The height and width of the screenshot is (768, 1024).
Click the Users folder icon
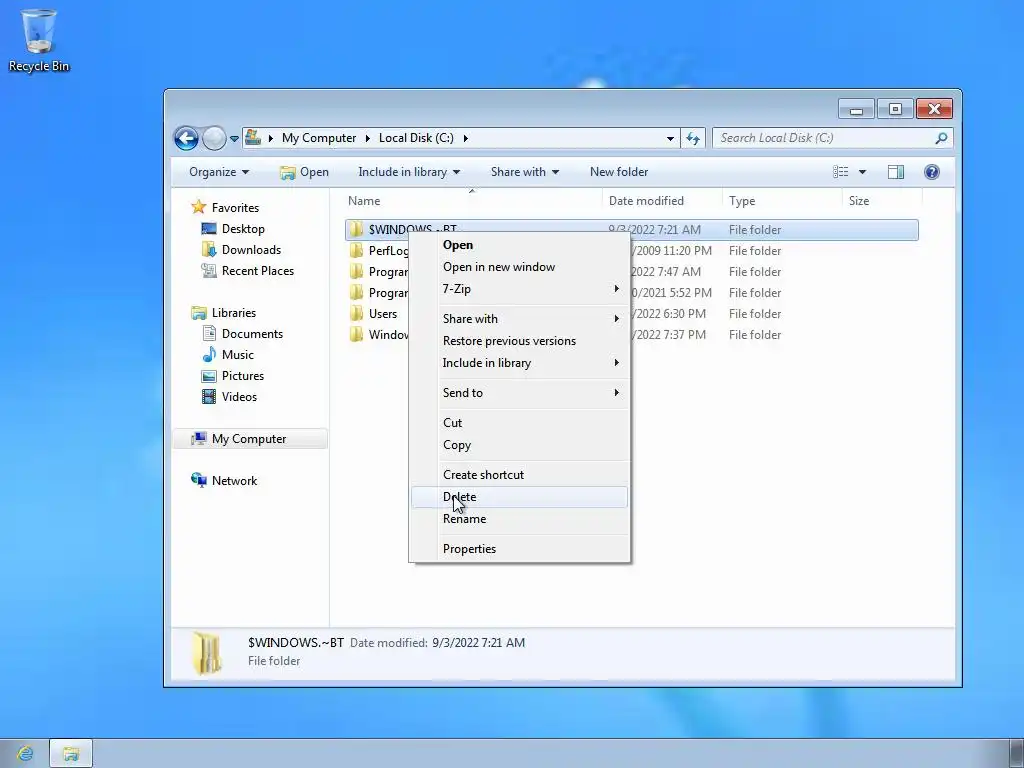pyautogui.click(x=356, y=313)
